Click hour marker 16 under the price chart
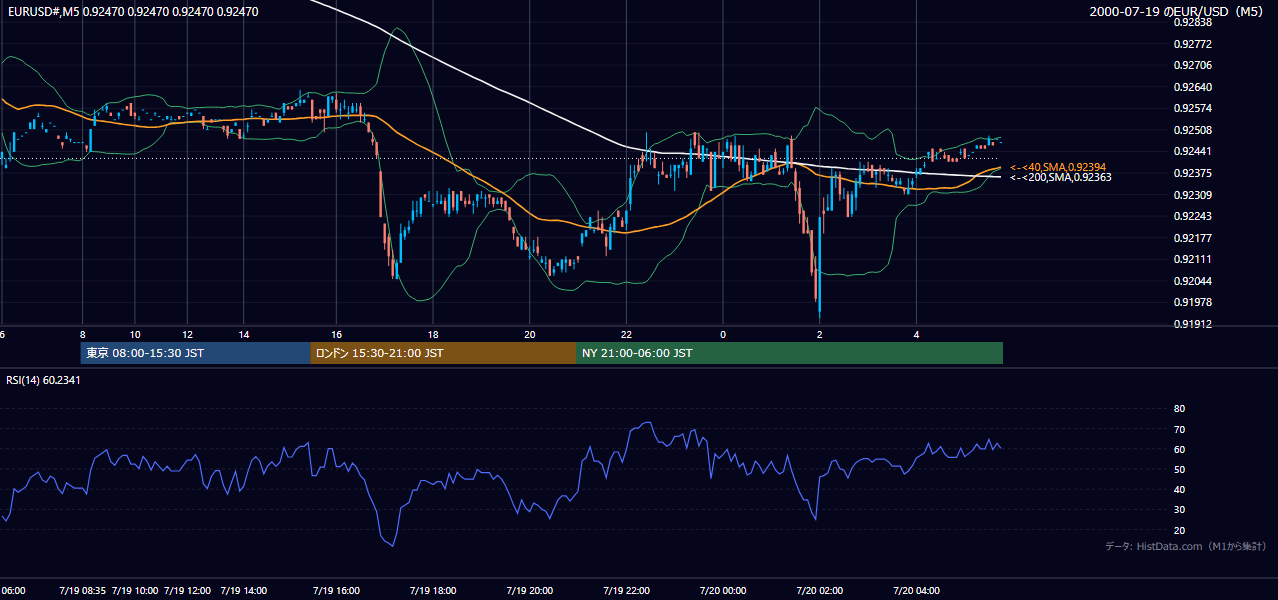Screen dimensions: 1278x600 pos(336,334)
